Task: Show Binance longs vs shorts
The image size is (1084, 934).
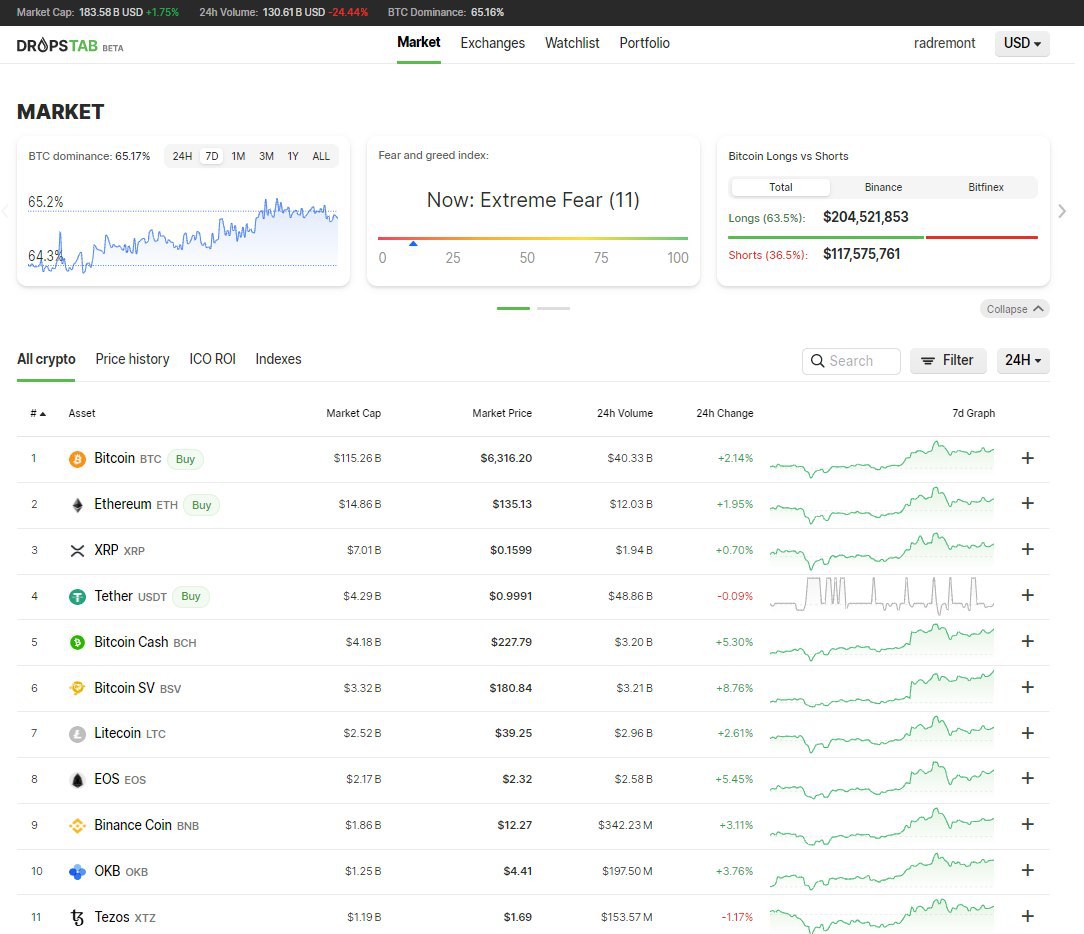Action: [883, 187]
